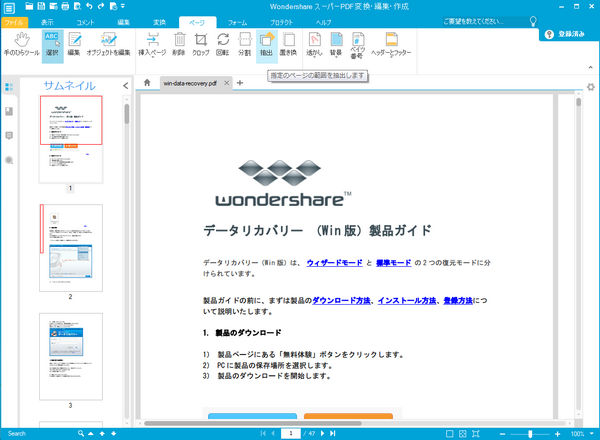Follow the インストール方法 link
Screen dimensions: 600x440
(x=407, y=300)
